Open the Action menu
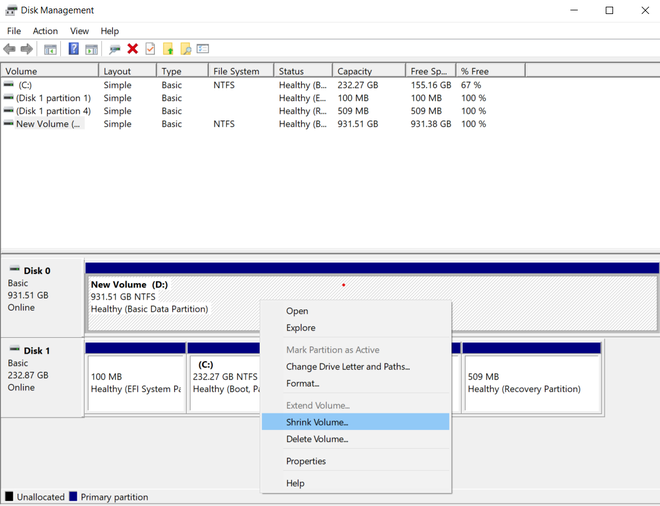 click(45, 31)
